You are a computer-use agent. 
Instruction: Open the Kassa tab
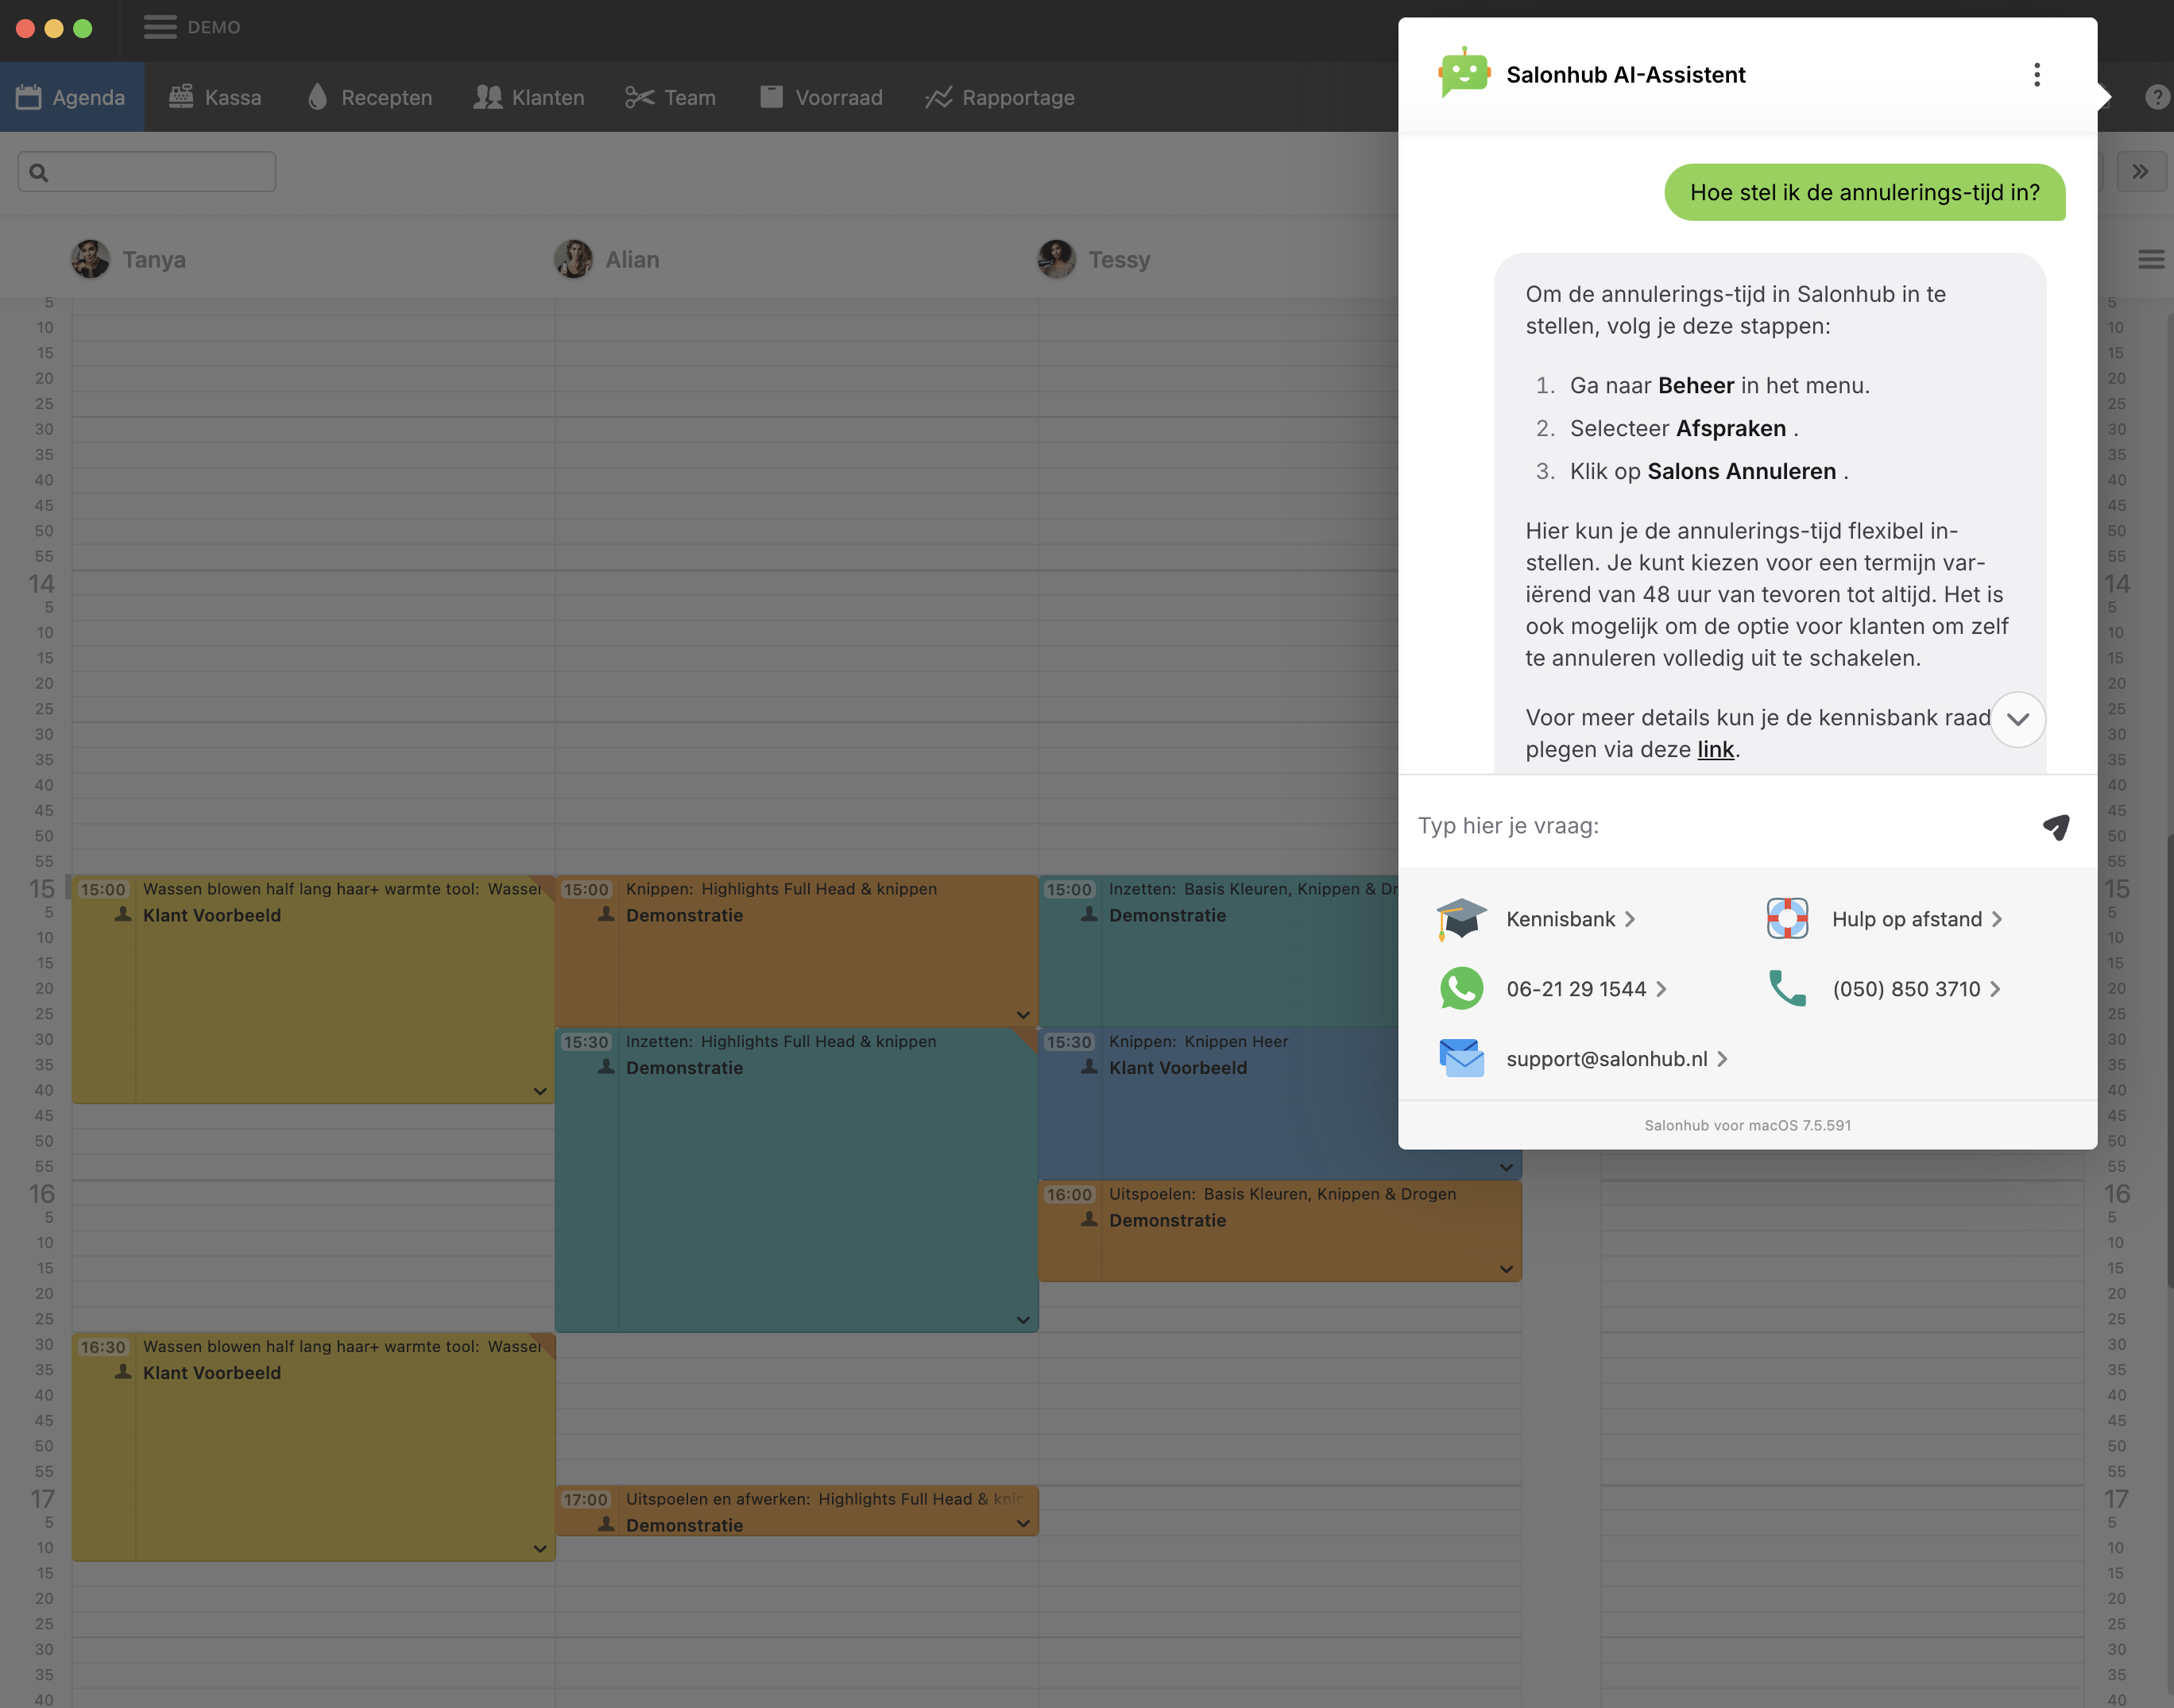tap(215, 97)
